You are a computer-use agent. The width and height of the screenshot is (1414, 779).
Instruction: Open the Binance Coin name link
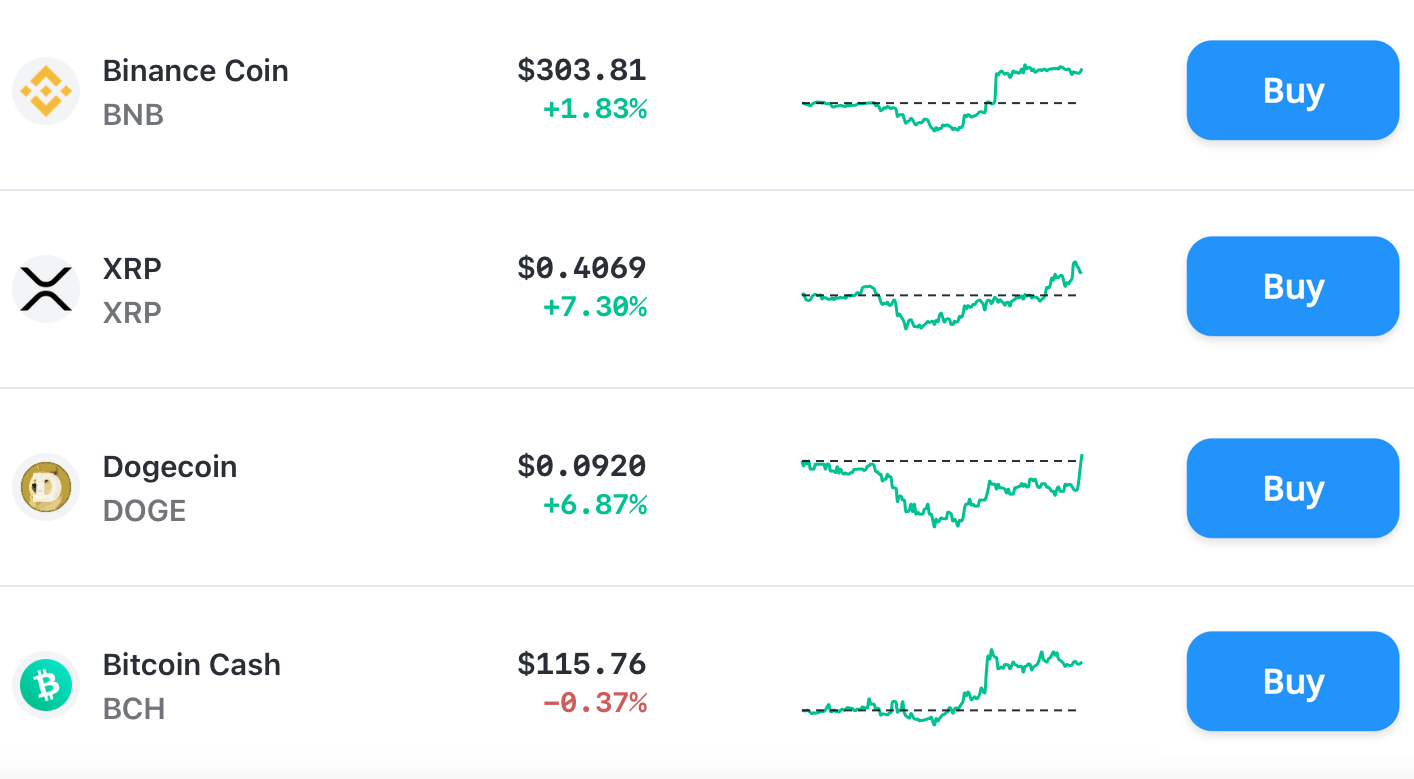pos(195,71)
